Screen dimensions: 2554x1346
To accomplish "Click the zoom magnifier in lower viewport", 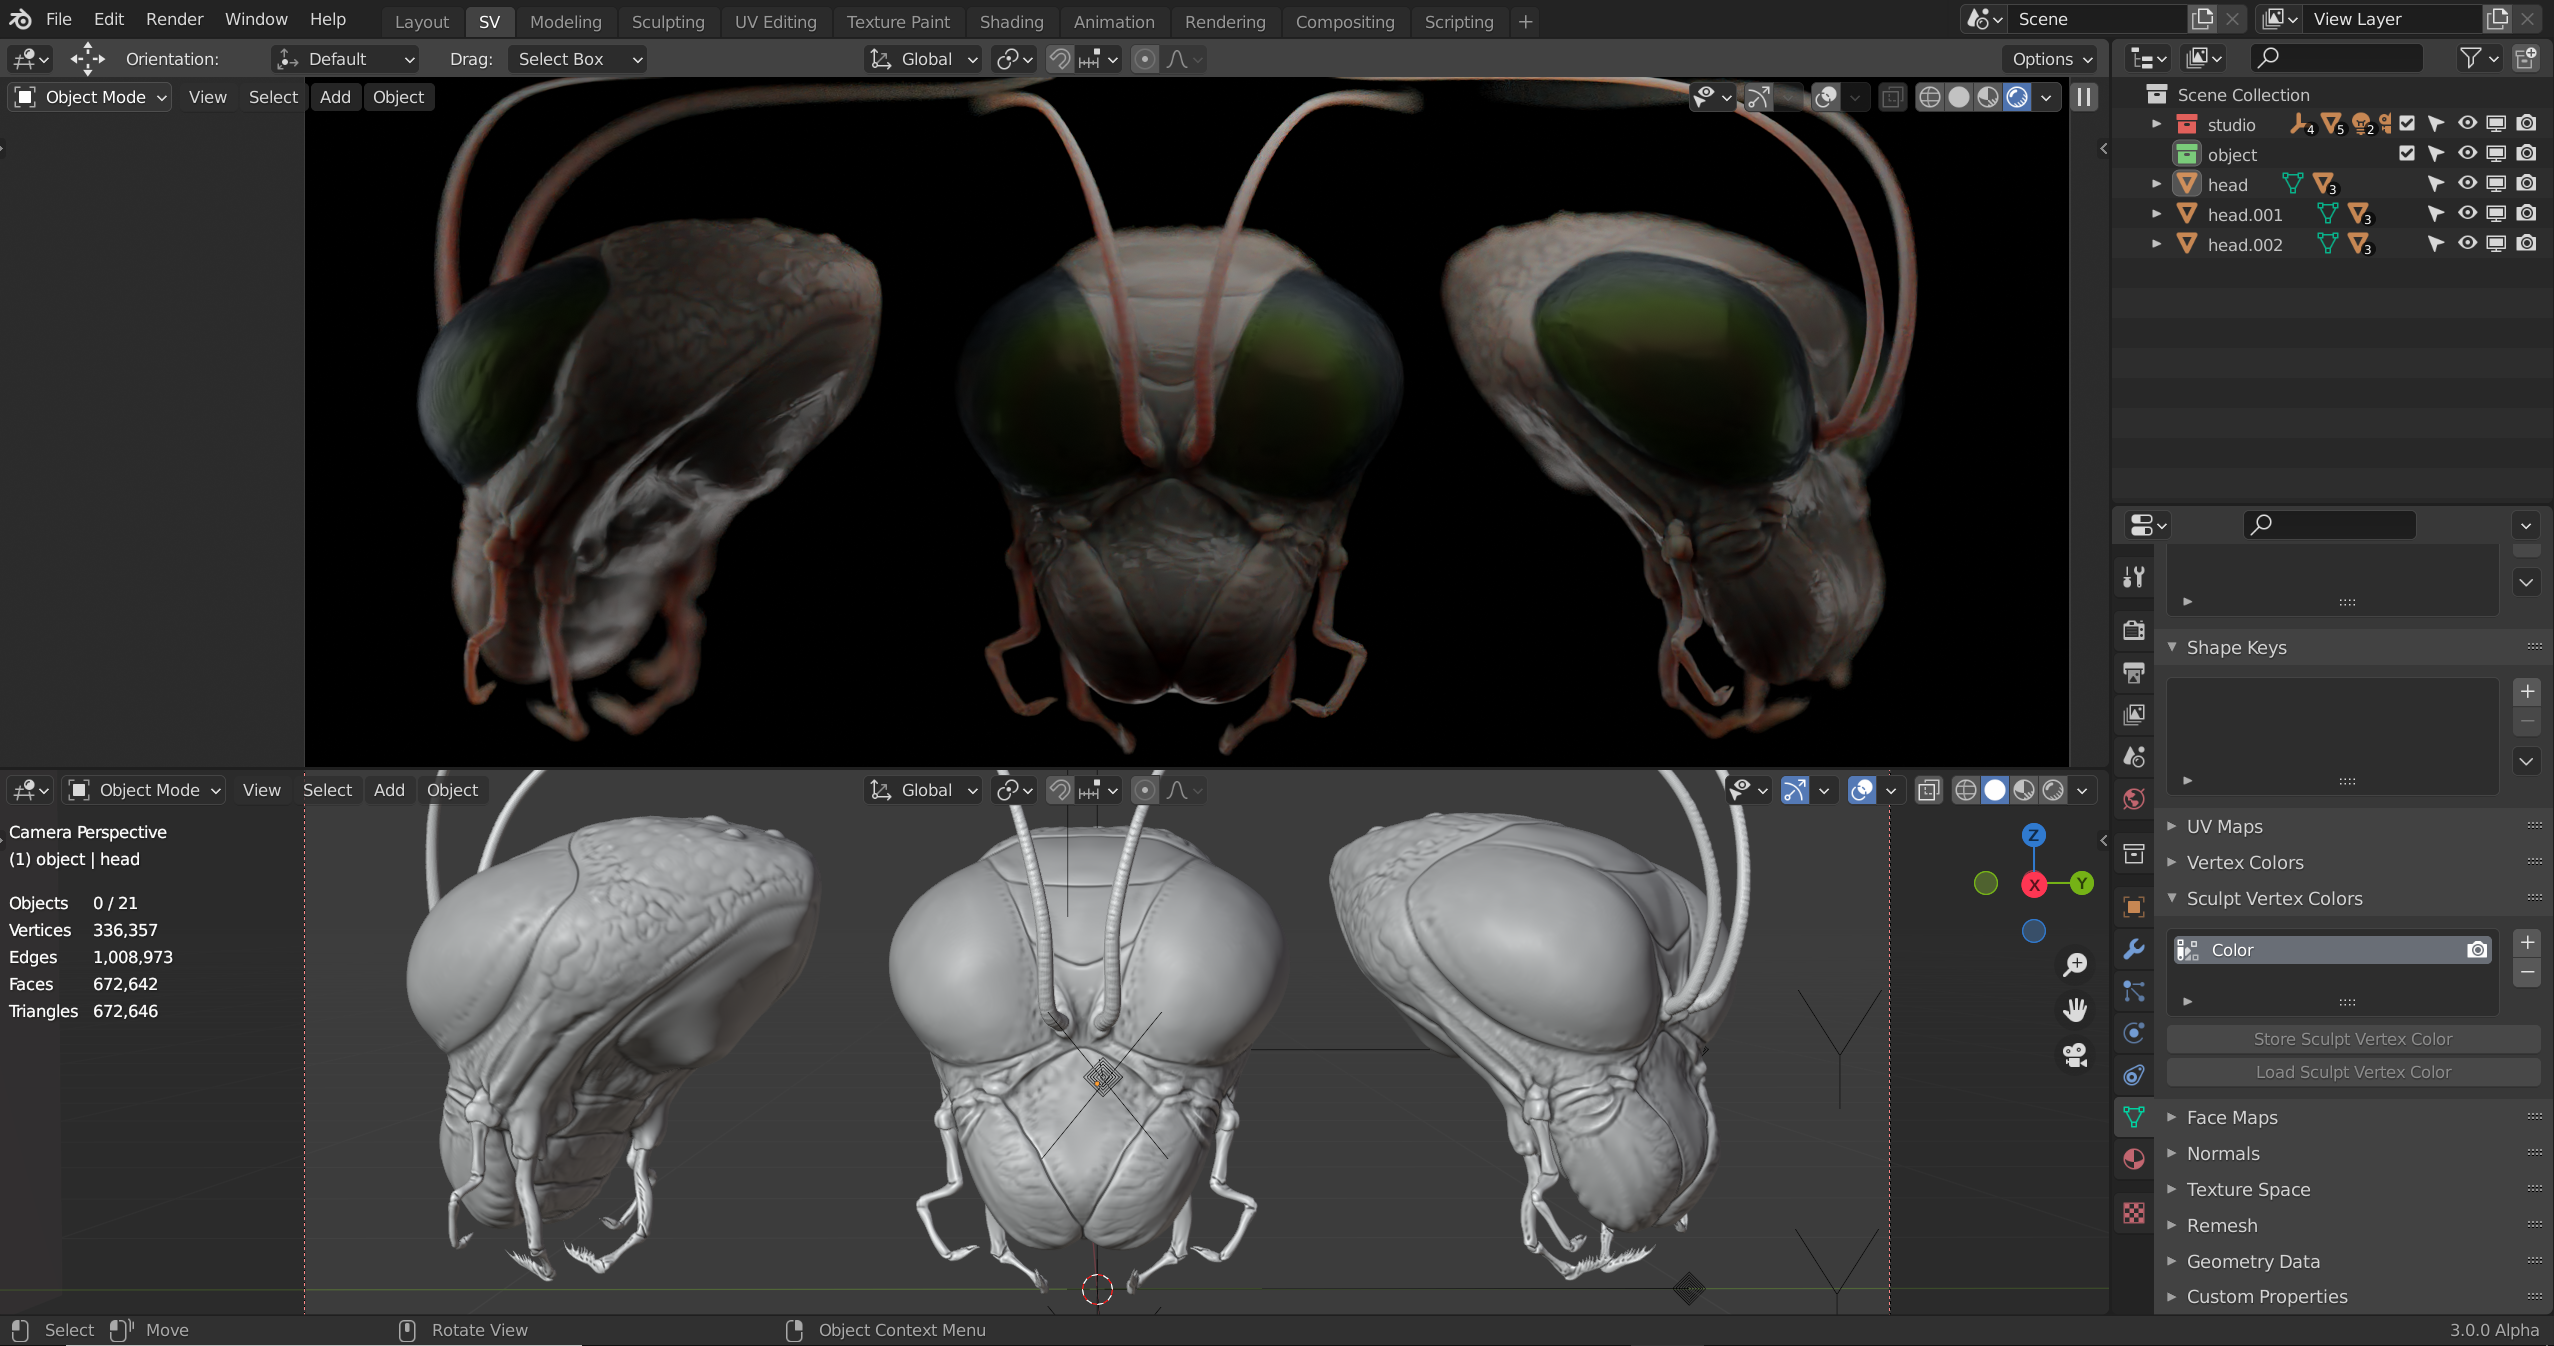I will 2075,964.
